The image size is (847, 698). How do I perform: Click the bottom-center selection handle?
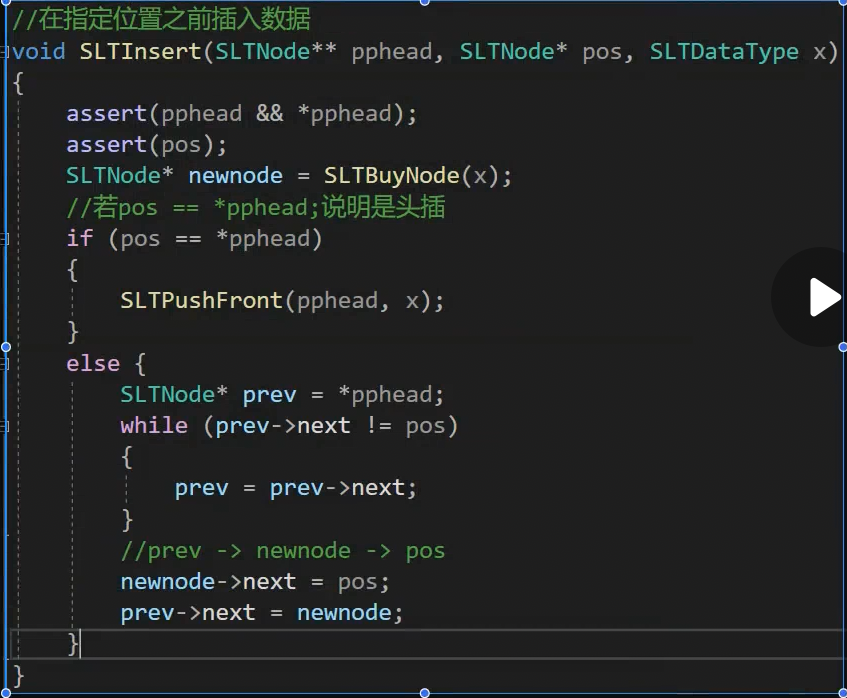[425, 693]
